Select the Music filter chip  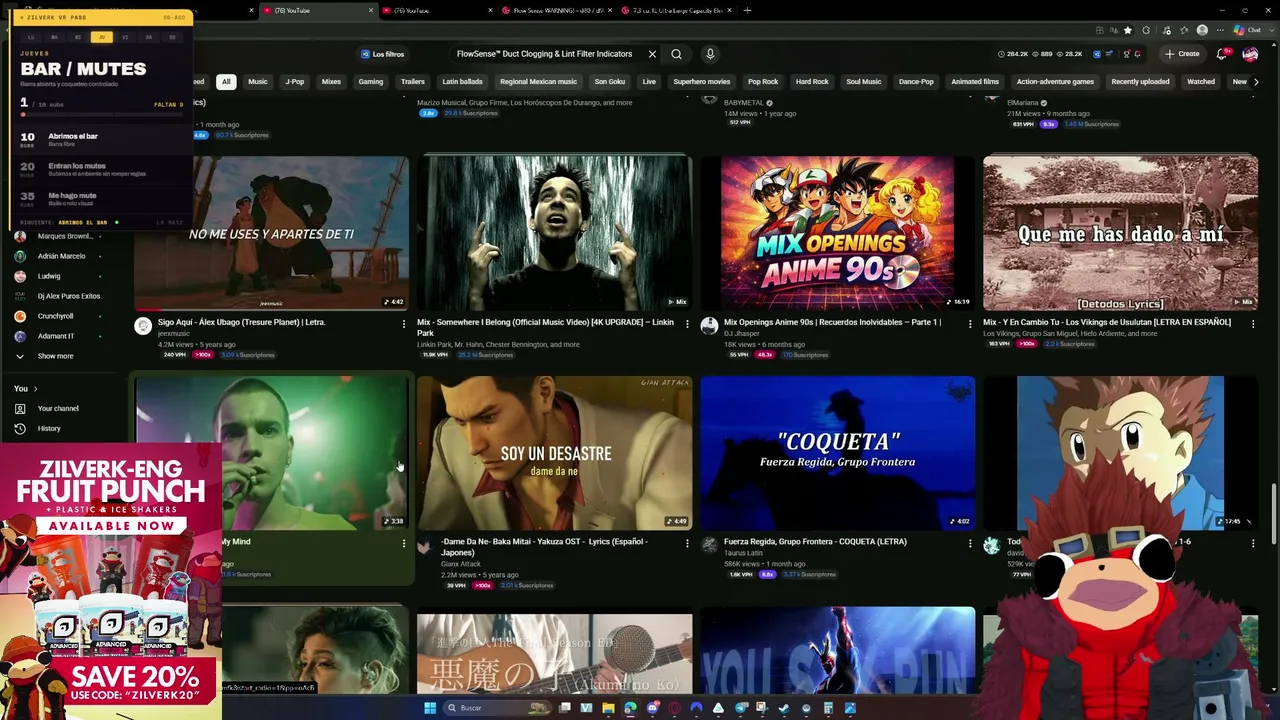coord(258,82)
